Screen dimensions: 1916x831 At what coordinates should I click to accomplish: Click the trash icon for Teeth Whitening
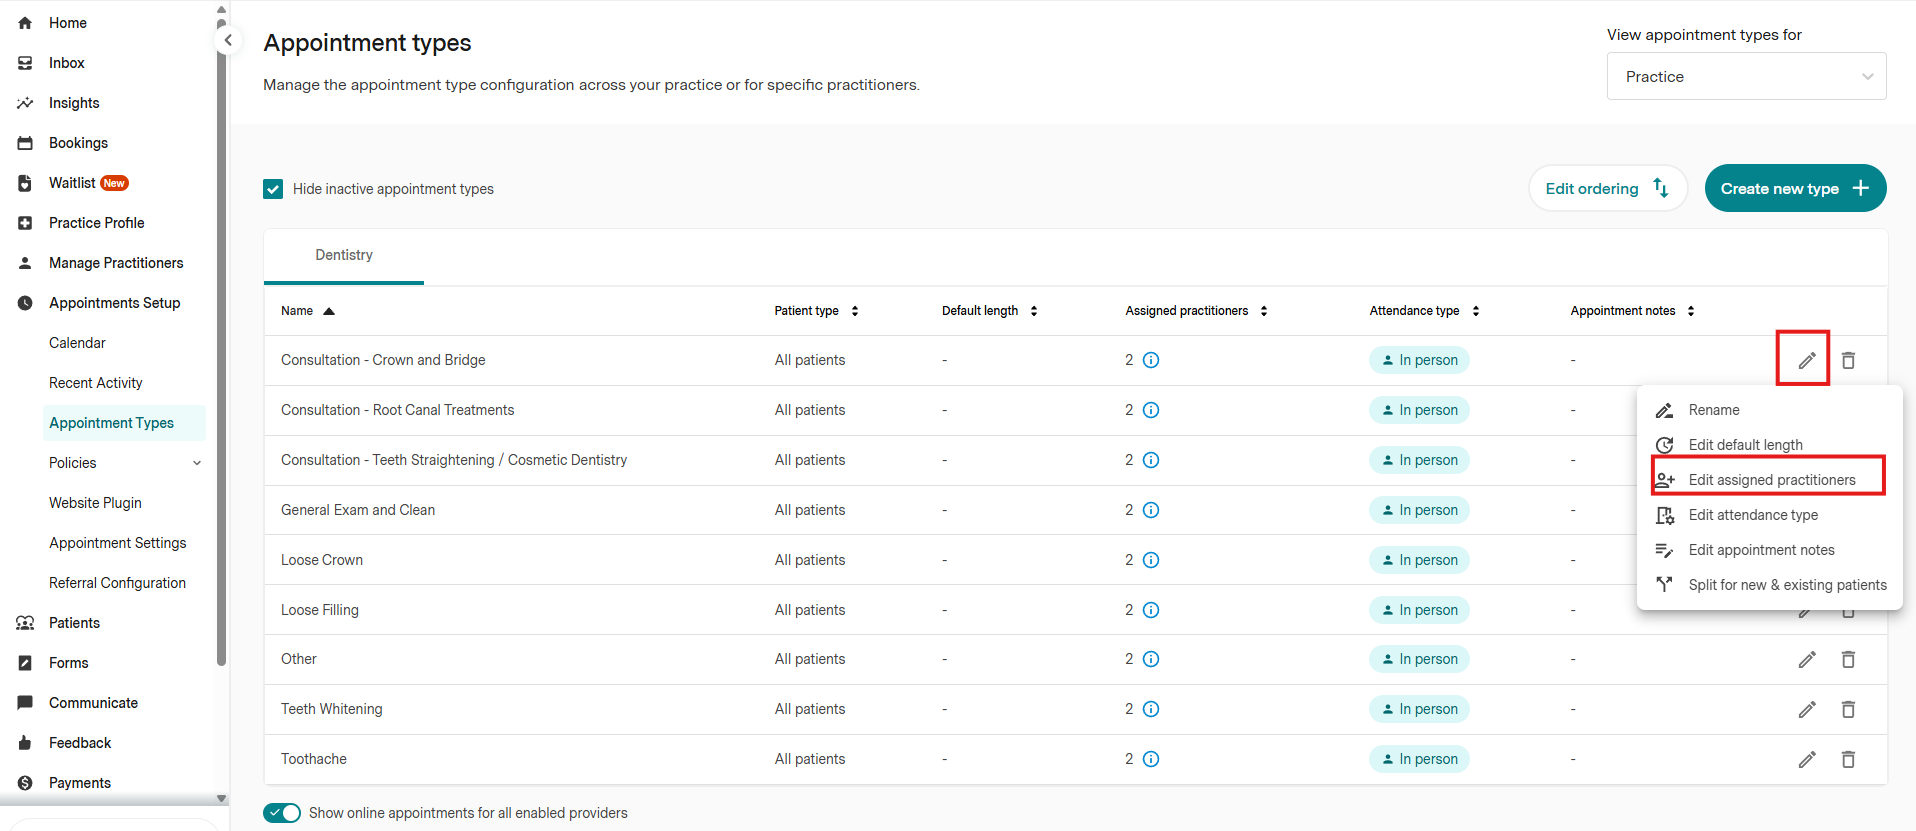click(x=1848, y=709)
